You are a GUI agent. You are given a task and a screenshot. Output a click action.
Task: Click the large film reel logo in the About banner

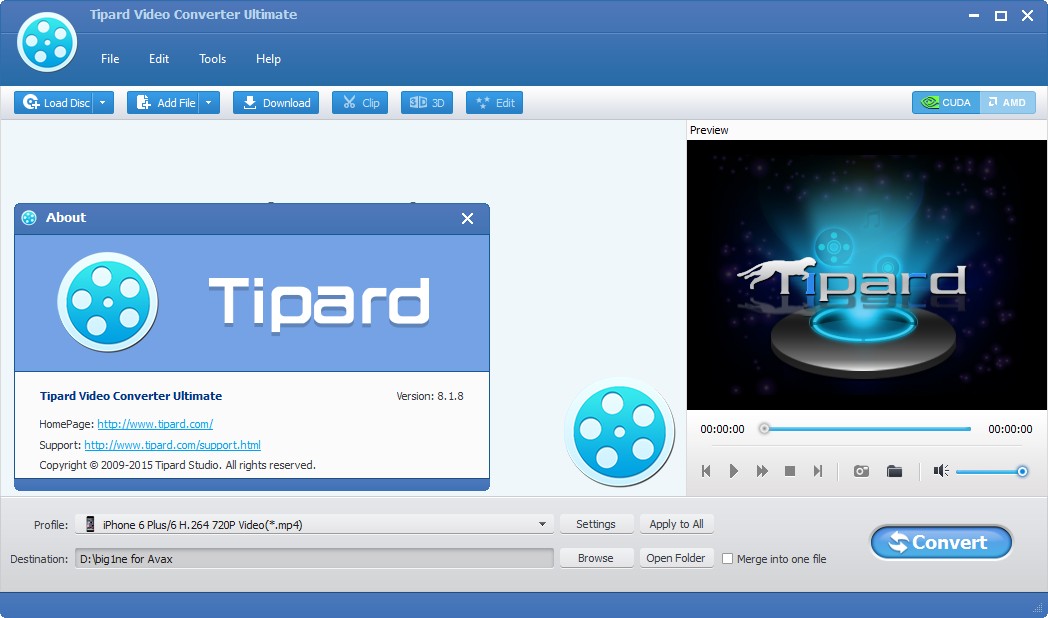108,302
